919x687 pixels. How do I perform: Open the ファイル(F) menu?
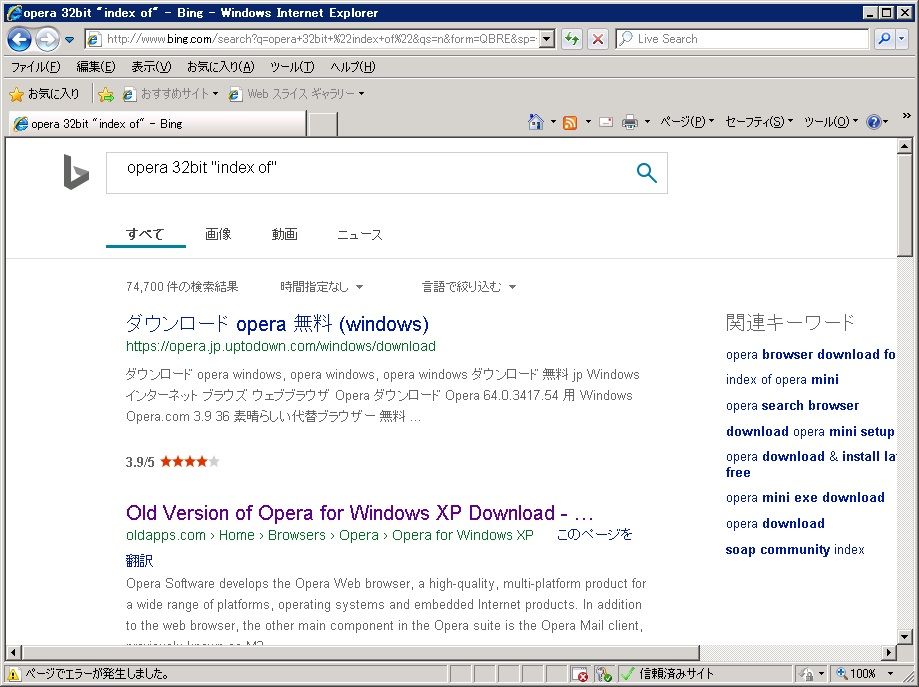click(x=36, y=67)
